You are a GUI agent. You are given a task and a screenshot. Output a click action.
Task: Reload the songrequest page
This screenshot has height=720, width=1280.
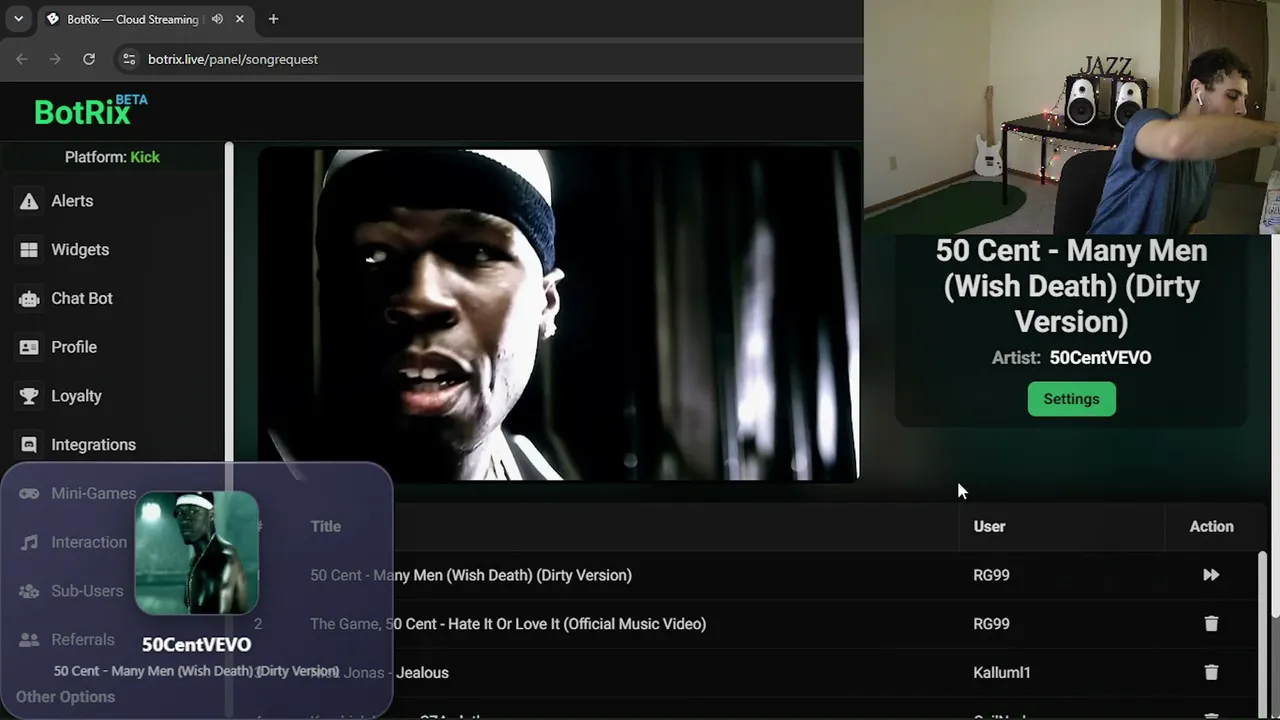click(x=89, y=59)
